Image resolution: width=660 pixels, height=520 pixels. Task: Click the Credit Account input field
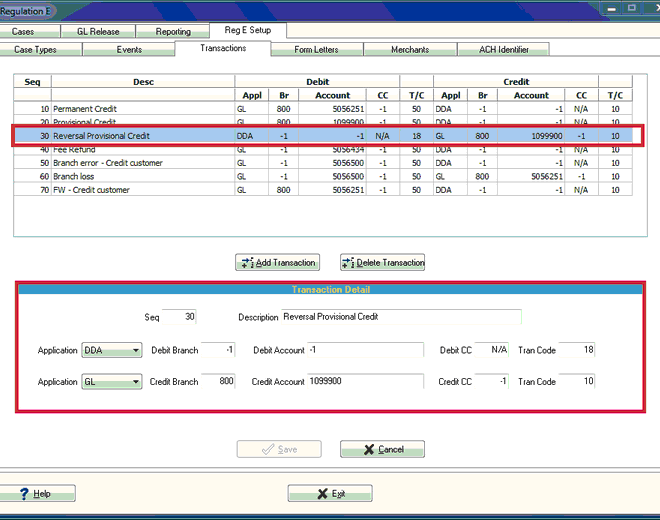(364, 382)
